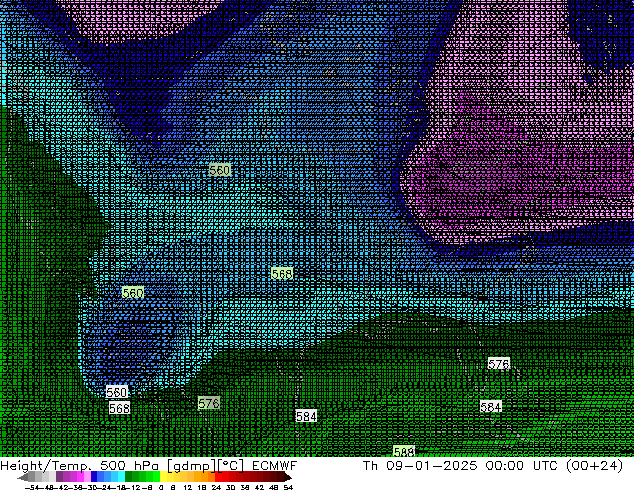The image size is (634, 490).
Task: Click the white-background "568" contour label
Action: 119,408
